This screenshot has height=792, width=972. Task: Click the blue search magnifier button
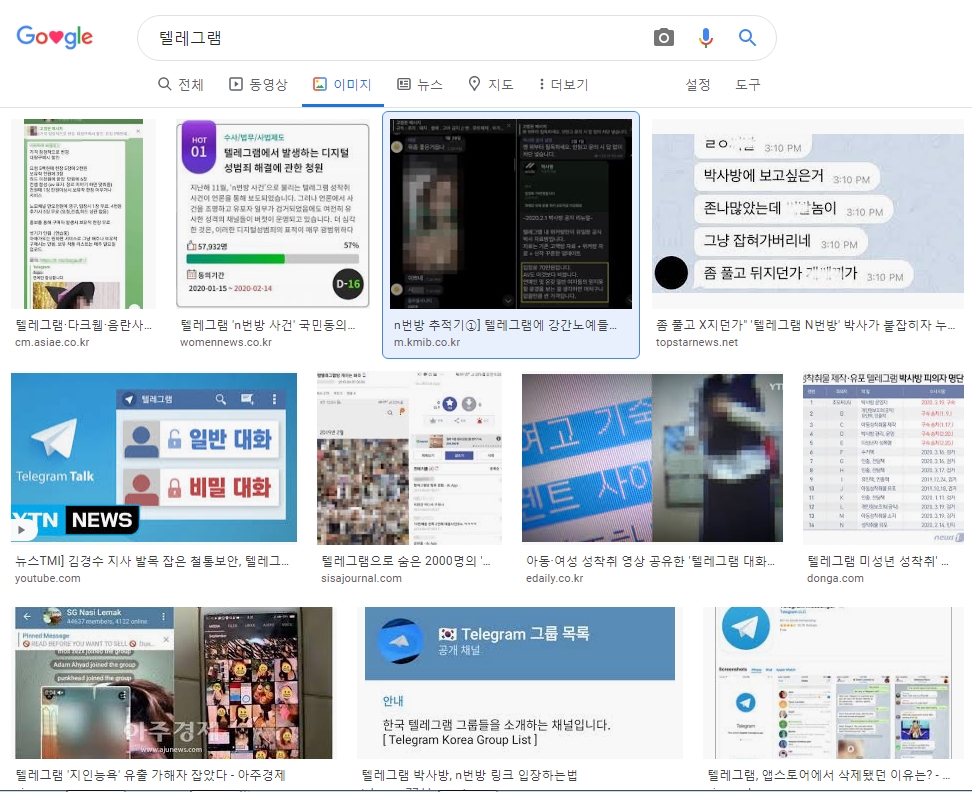point(747,38)
